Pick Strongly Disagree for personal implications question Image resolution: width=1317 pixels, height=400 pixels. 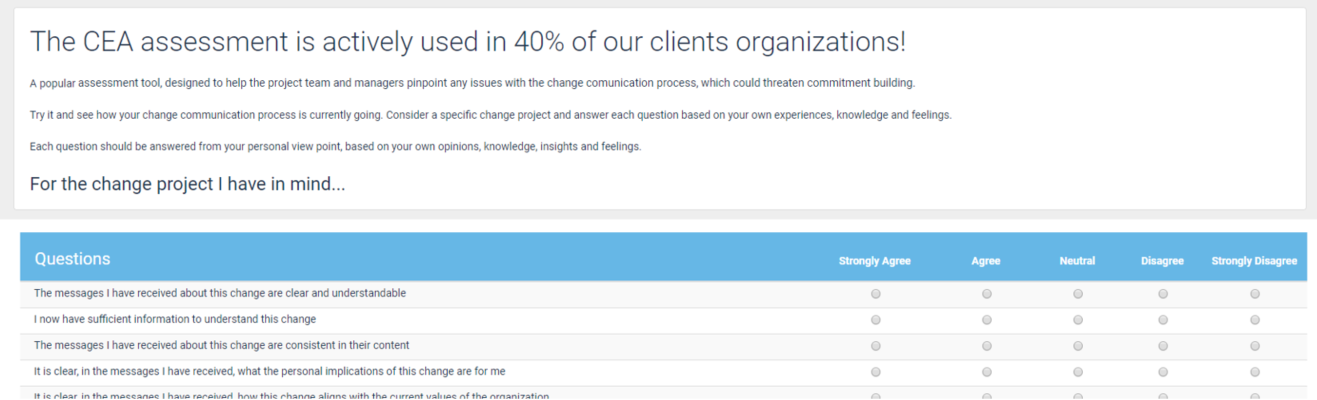tap(1255, 372)
